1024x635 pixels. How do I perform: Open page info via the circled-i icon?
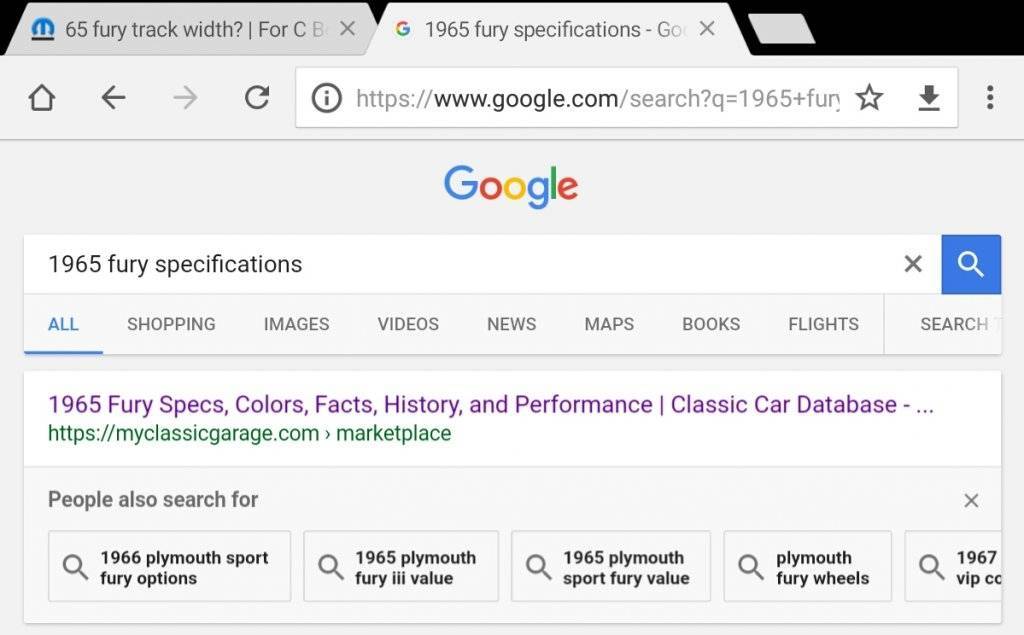click(x=327, y=97)
